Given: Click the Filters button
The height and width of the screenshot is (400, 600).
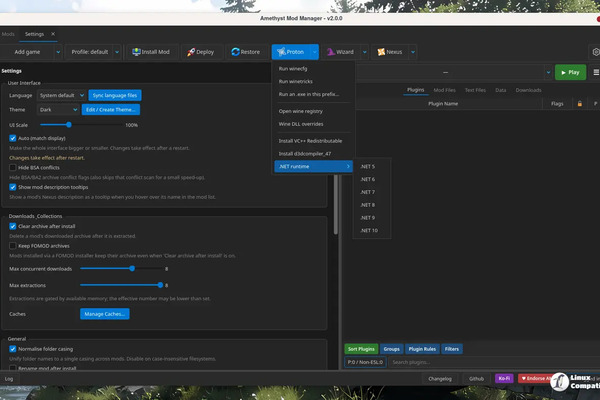Looking at the screenshot, I should [452, 349].
